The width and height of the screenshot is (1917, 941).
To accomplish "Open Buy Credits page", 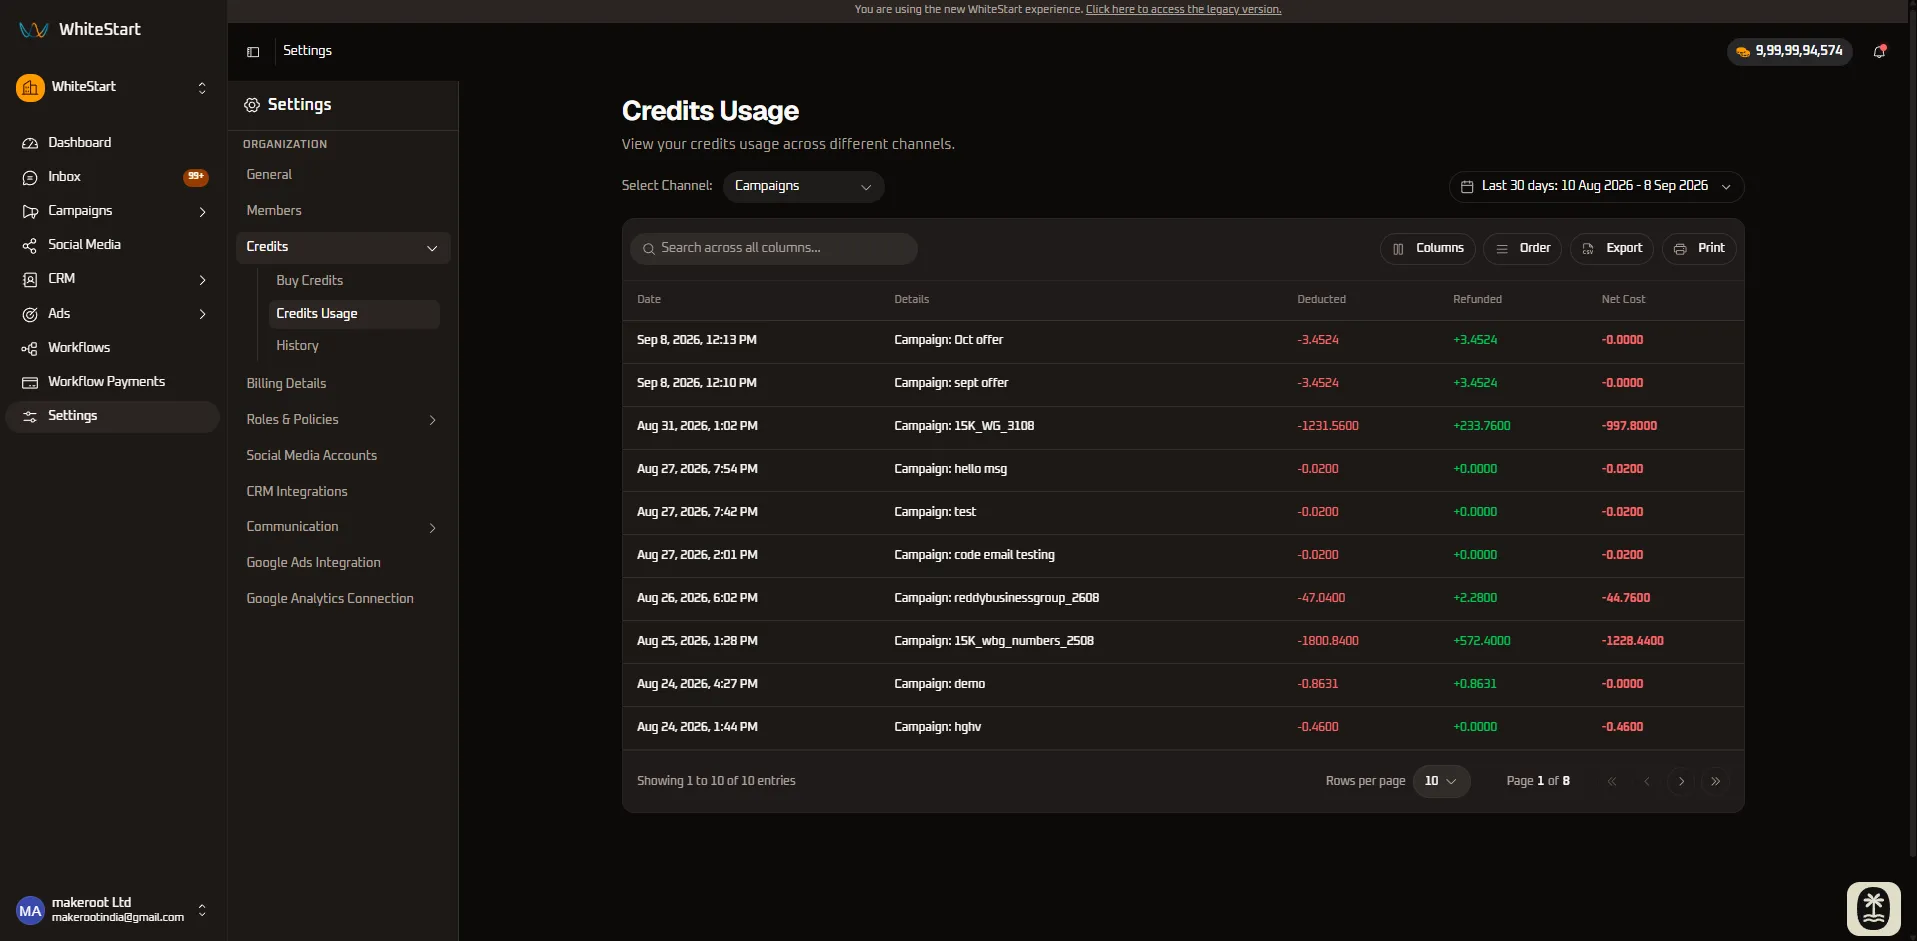I will 309,281.
